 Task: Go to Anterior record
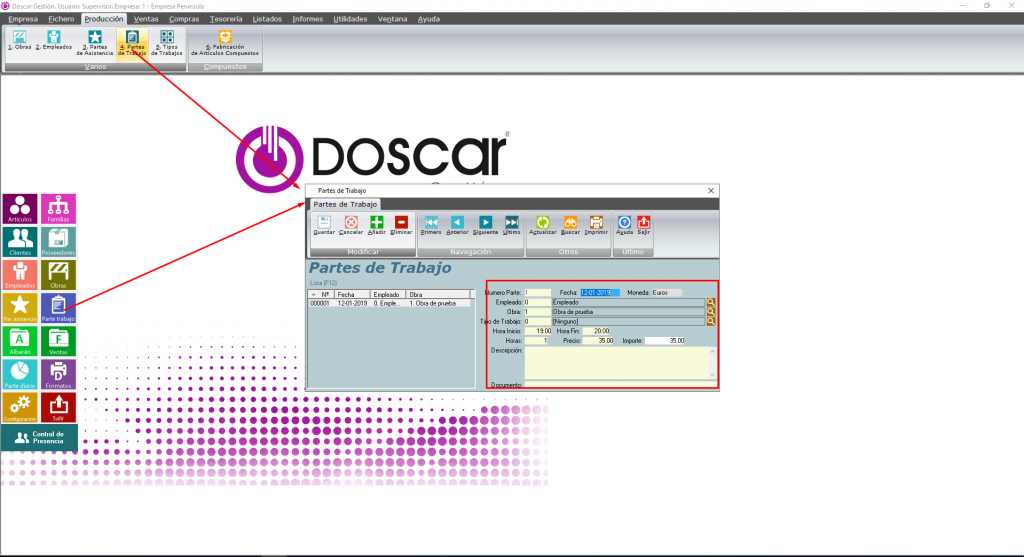[457, 225]
